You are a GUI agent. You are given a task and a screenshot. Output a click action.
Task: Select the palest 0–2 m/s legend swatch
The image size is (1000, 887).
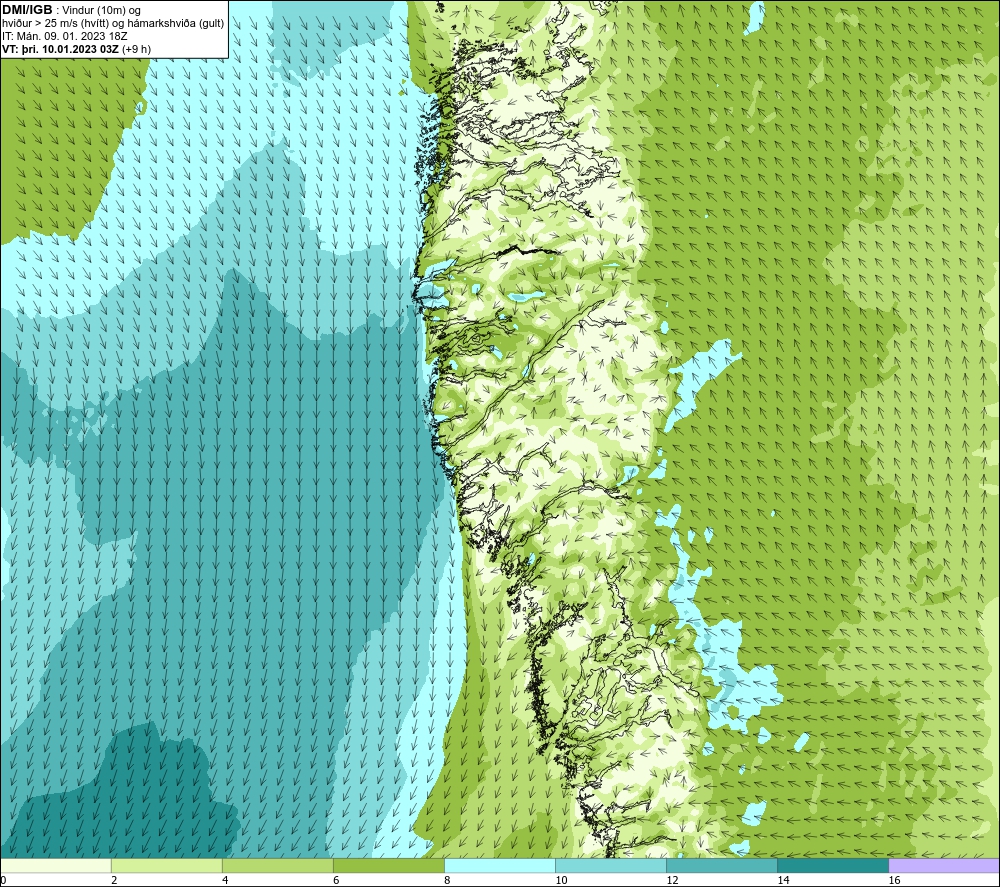pos(55,865)
